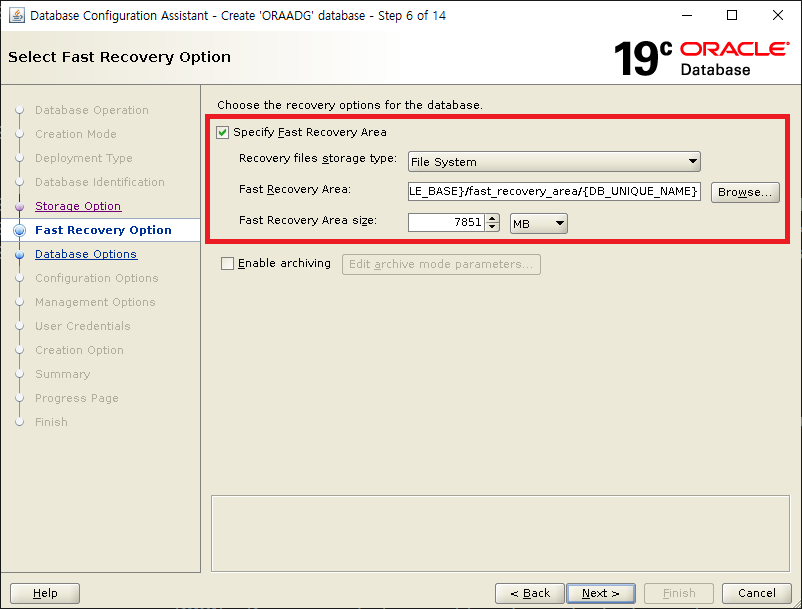
Task: Decrease Fast Recovery Area size with down arrow
Action: pos(492,227)
